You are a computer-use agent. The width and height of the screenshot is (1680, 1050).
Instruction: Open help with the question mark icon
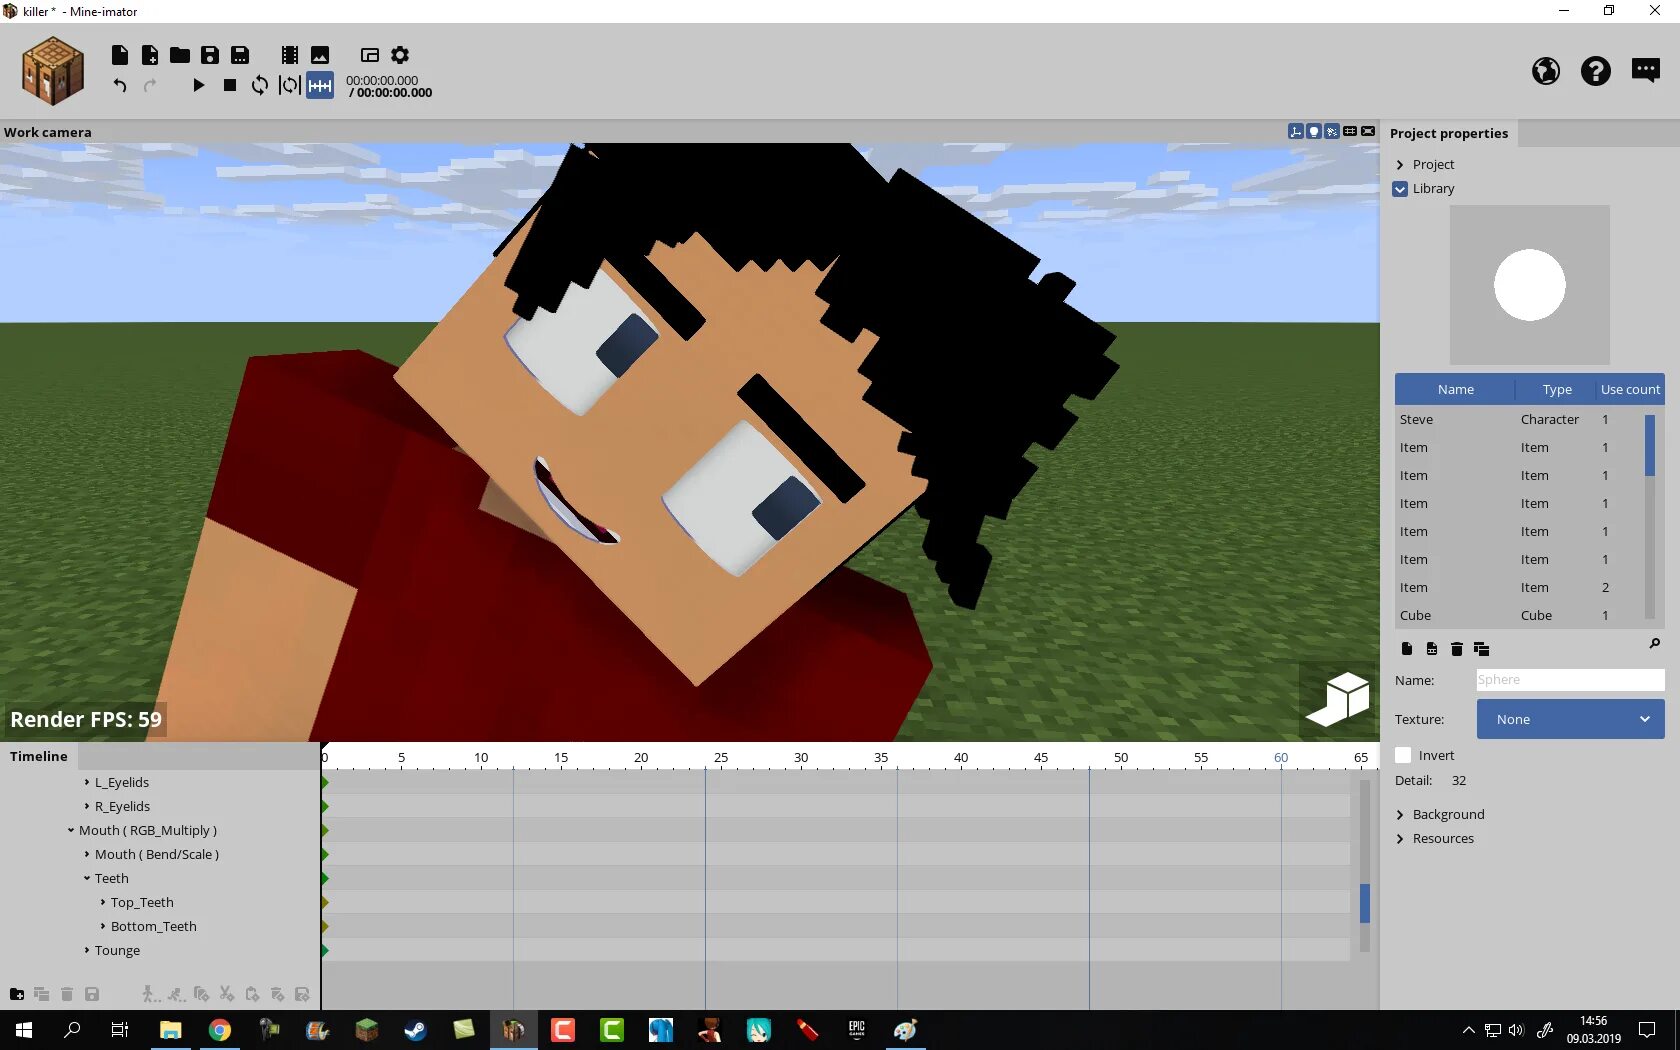[x=1596, y=71]
